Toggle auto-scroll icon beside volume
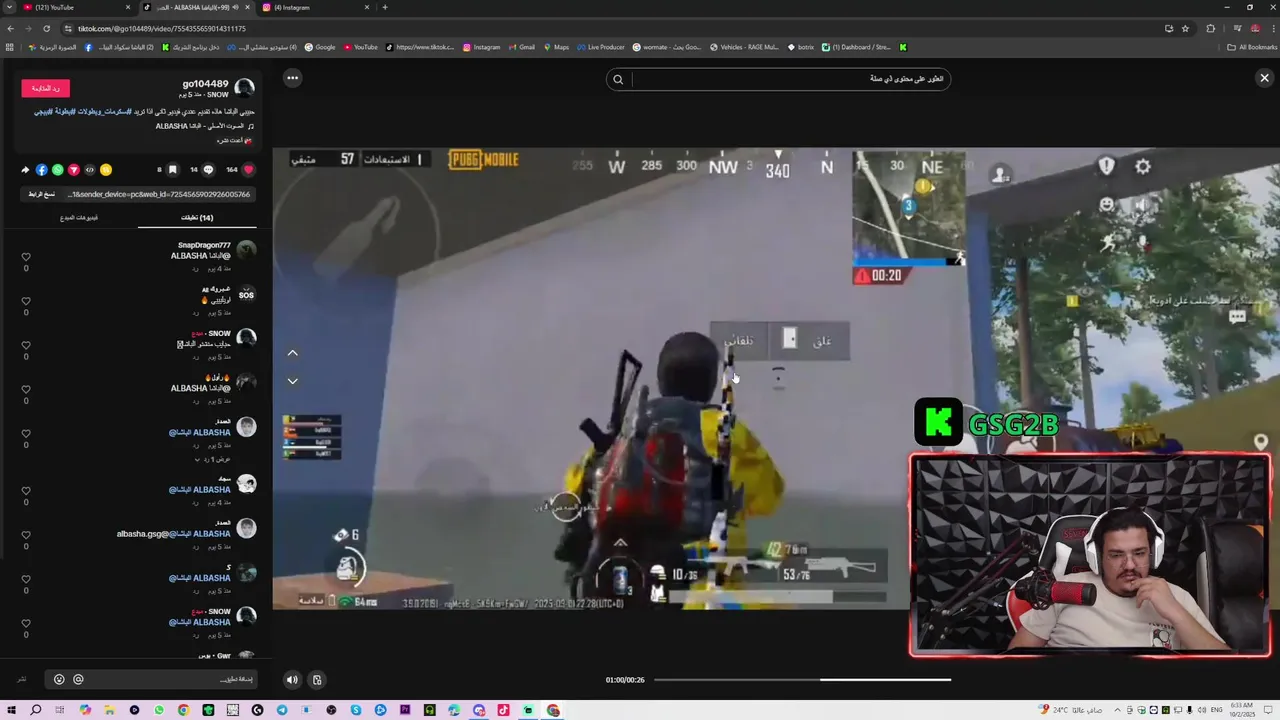1280x720 pixels. (317, 680)
